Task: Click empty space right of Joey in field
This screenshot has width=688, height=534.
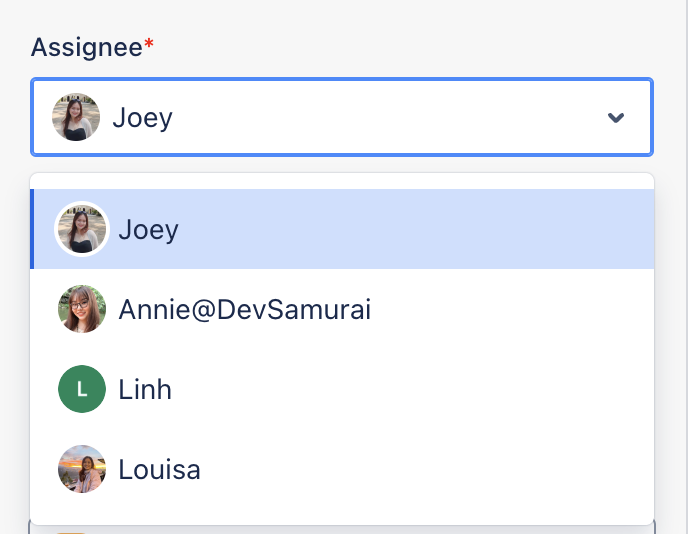Action: coord(386,117)
